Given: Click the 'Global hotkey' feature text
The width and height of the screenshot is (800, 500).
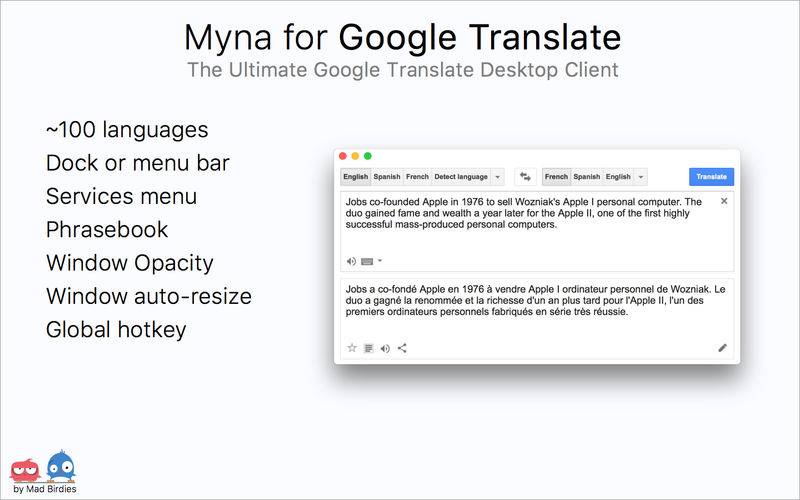Looking at the screenshot, I should (116, 330).
